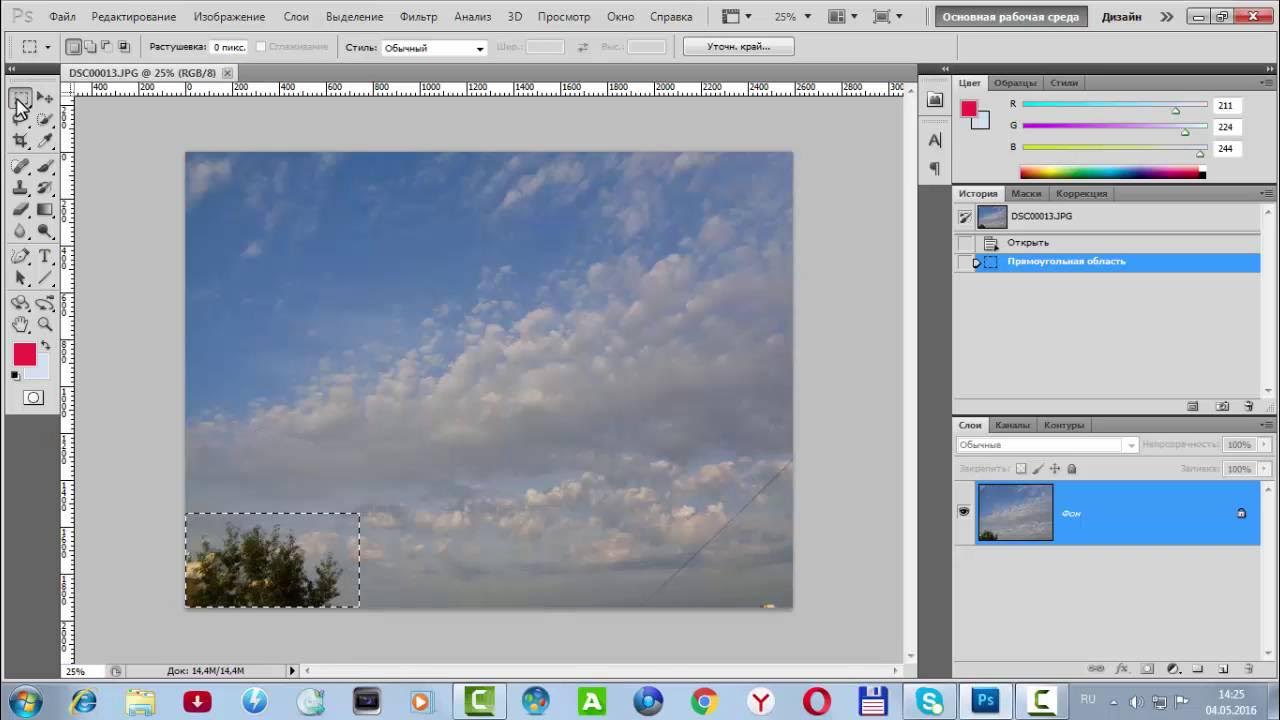Toggle Quick Mask mode

tap(33, 398)
